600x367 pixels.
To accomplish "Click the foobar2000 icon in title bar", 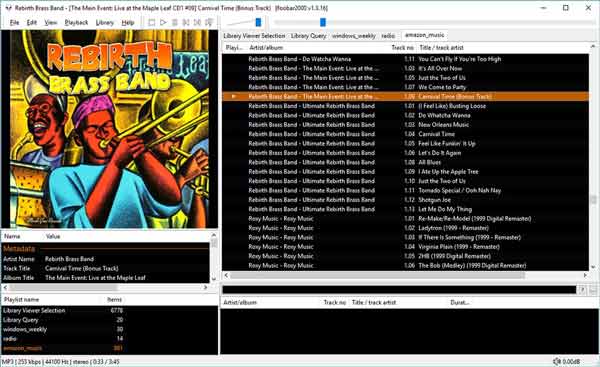I will point(8,8).
